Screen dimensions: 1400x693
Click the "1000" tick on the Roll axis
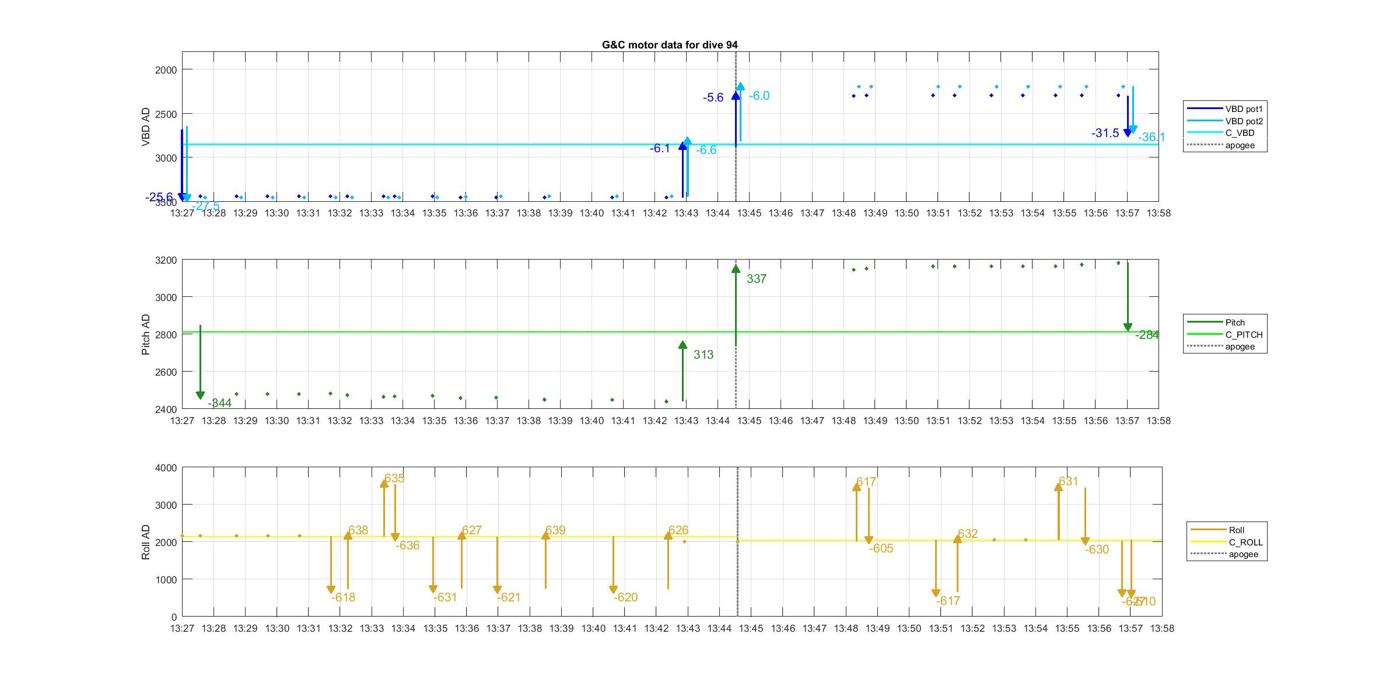(x=166, y=580)
